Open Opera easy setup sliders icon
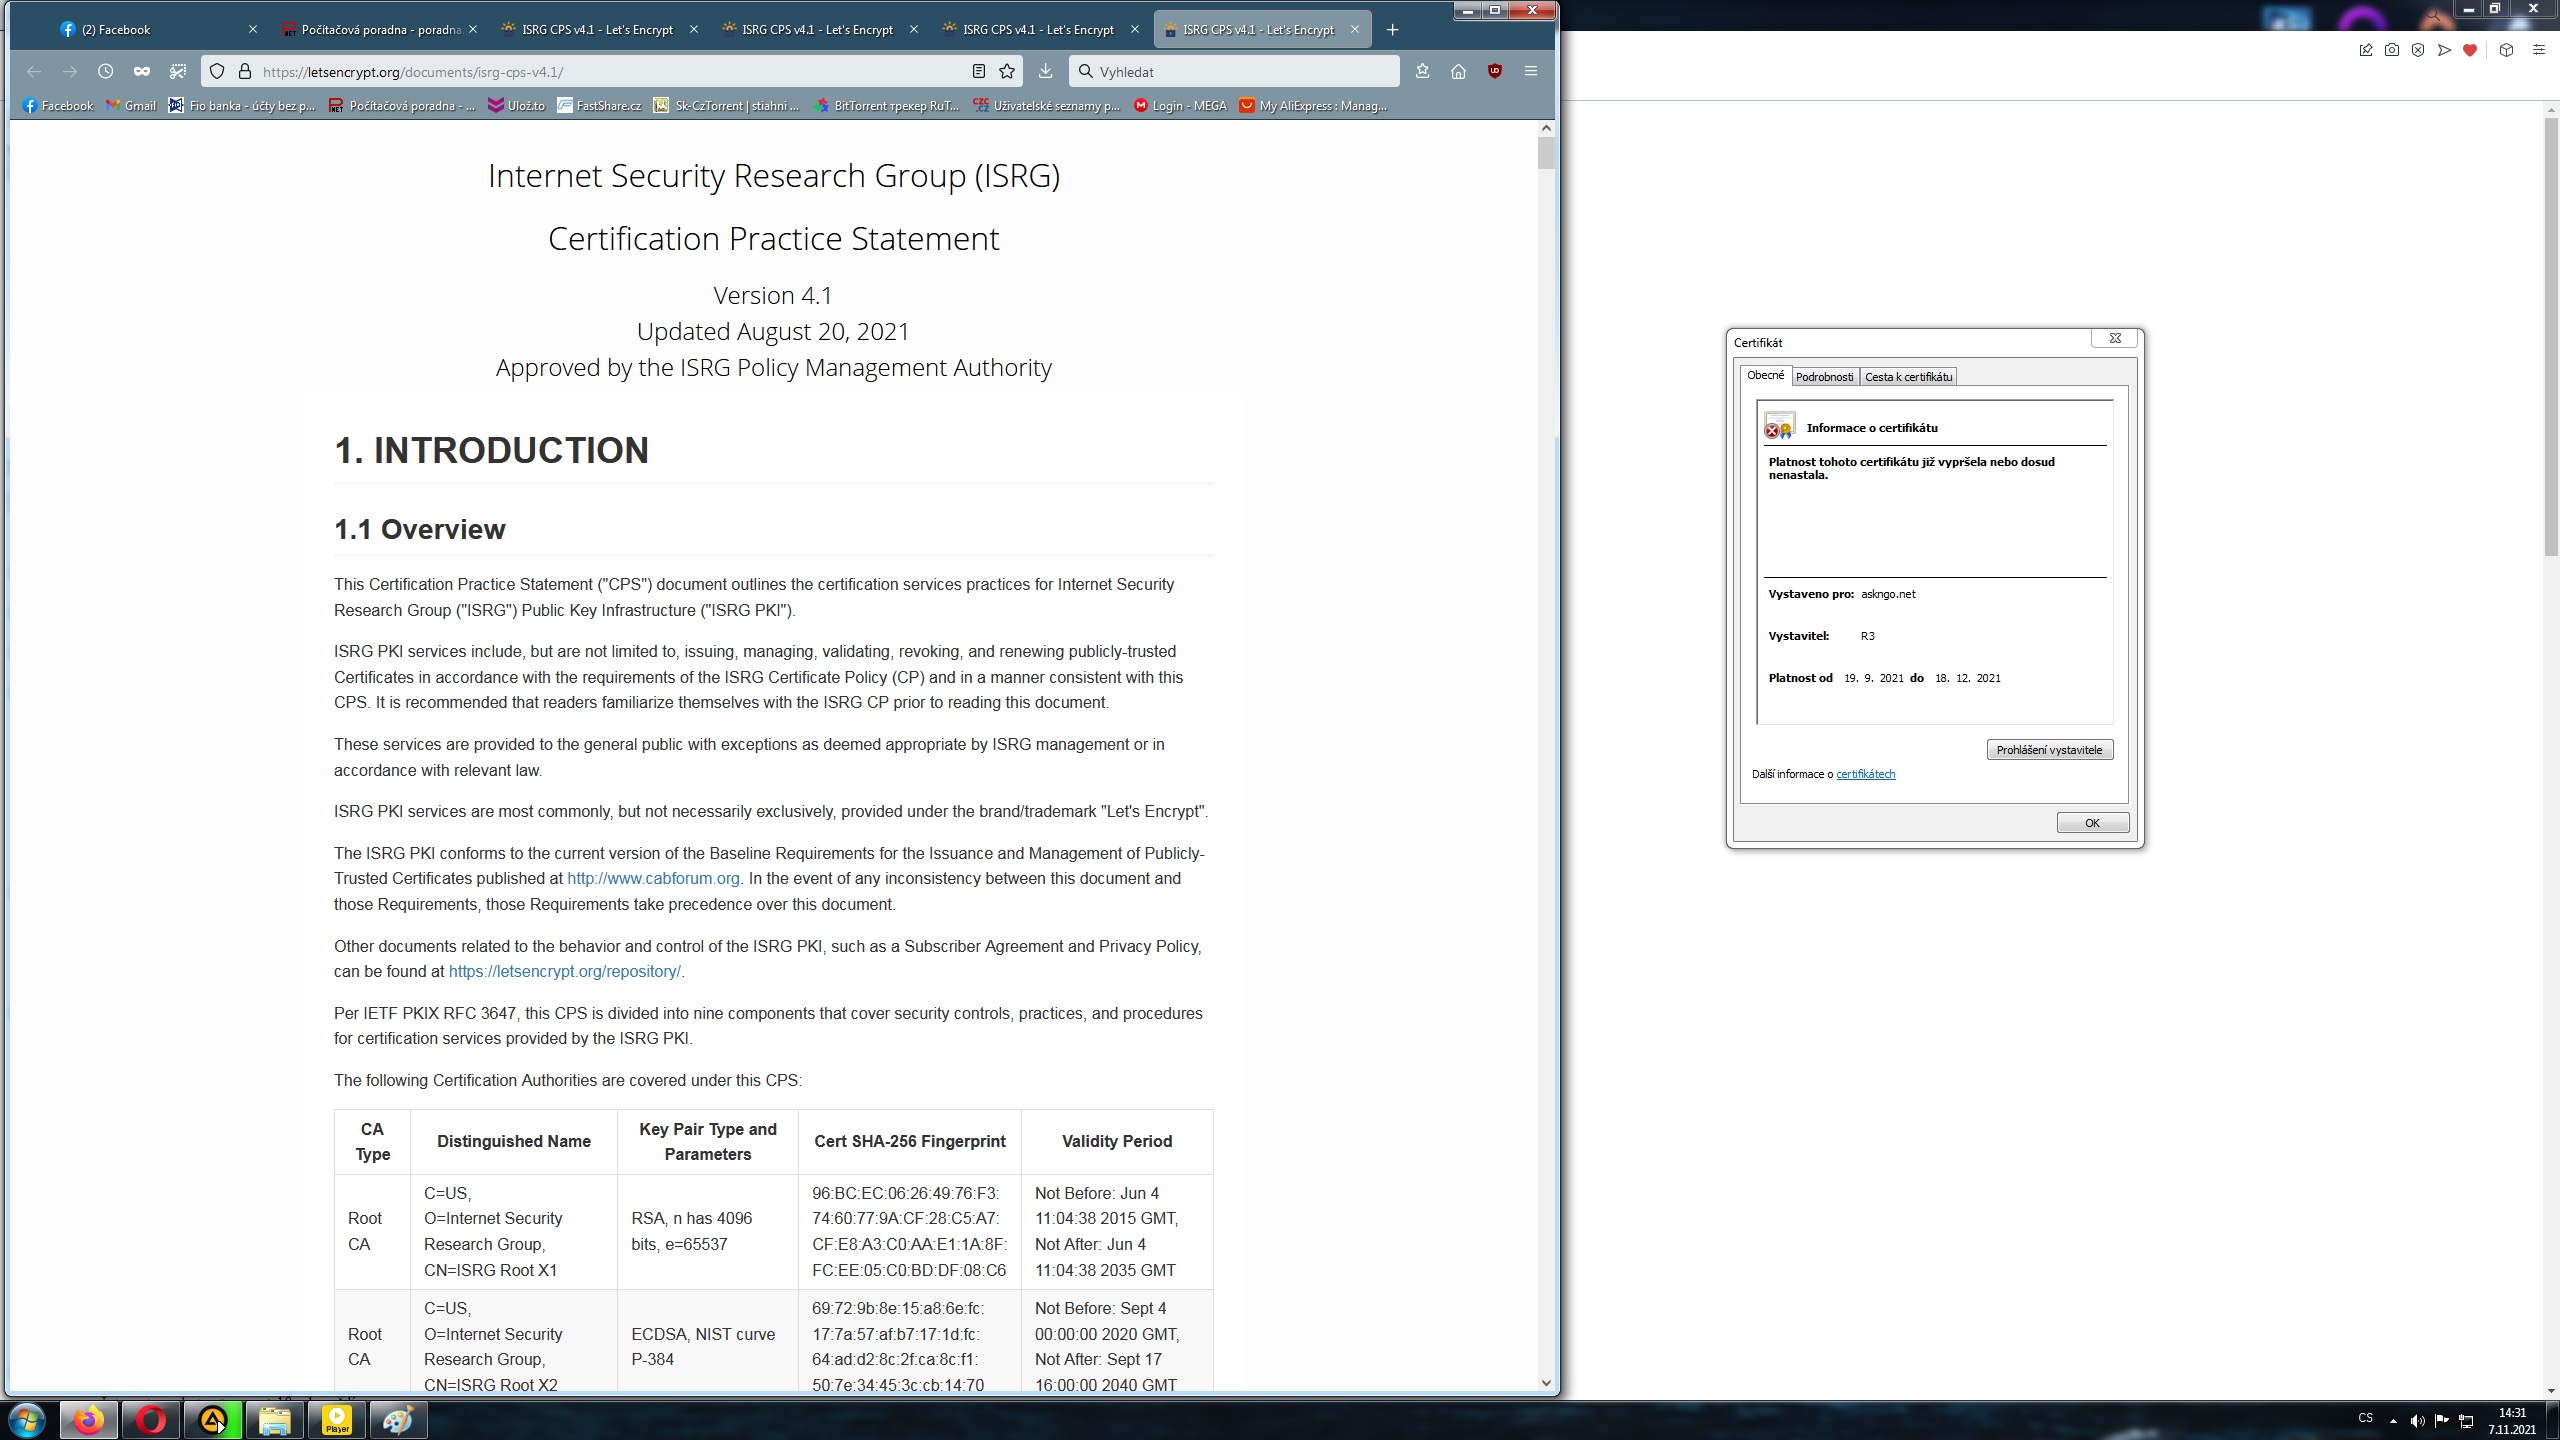Image resolution: width=2560 pixels, height=1440 pixels. click(x=2538, y=50)
